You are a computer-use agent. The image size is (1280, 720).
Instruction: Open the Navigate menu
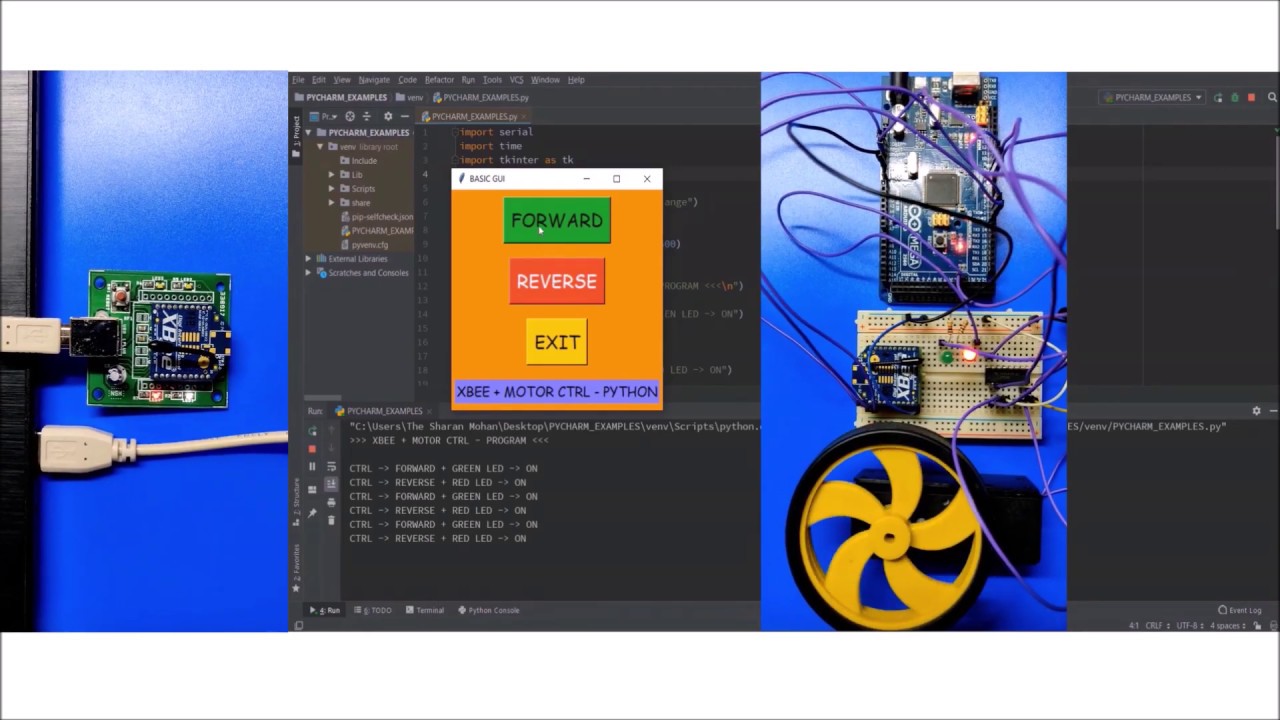click(374, 80)
